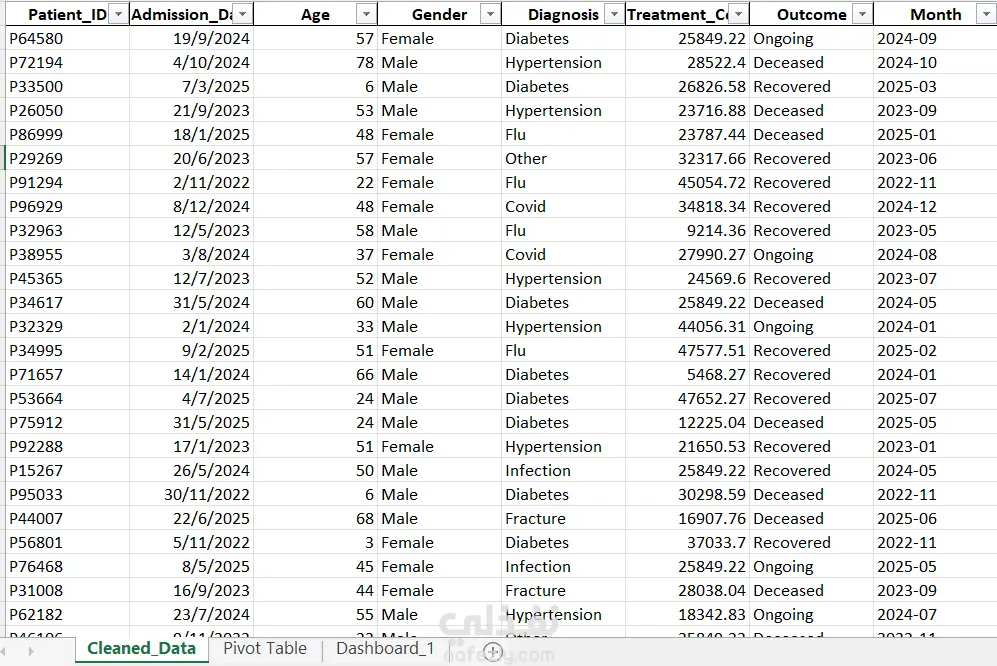Screen dimensions: 997x666
Task: Select the Month cell 2023-06
Action: click(935, 158)
